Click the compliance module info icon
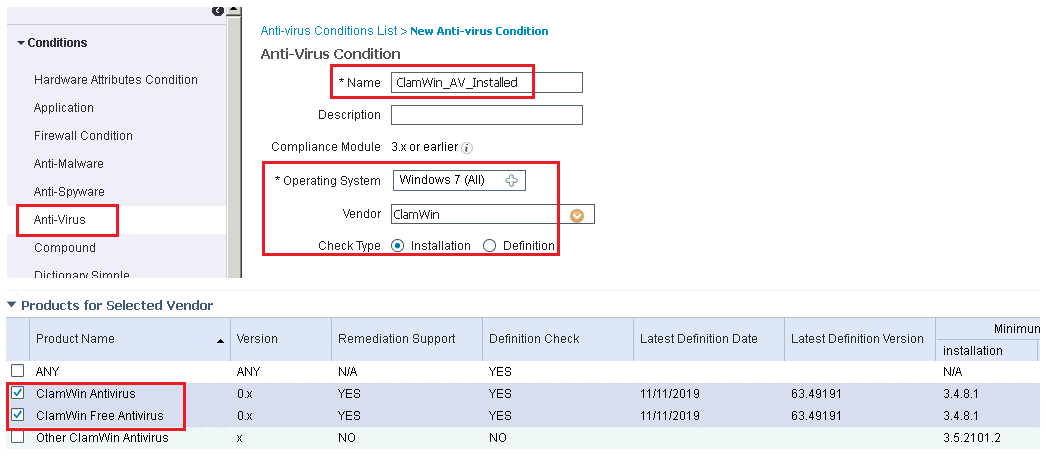Screen dimensions: 1046x459 click(x=468, y=148)
